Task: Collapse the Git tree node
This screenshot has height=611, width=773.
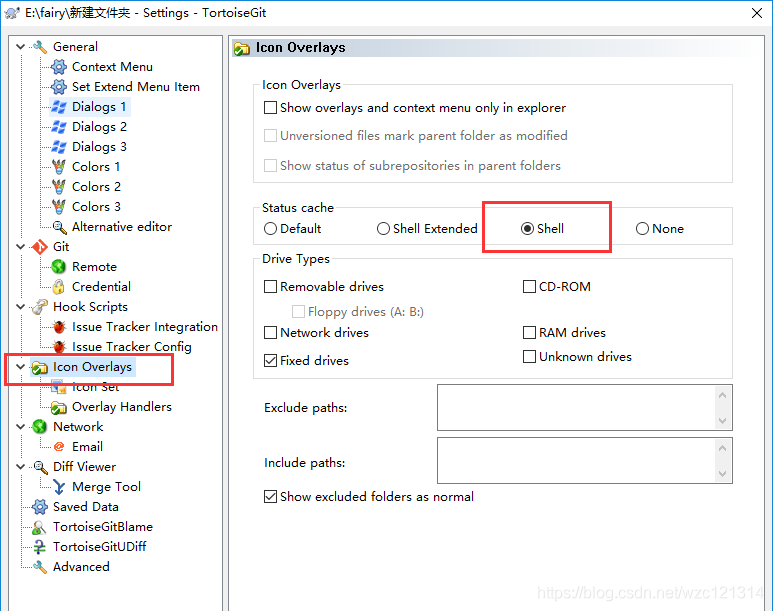Action: point(20,247)
